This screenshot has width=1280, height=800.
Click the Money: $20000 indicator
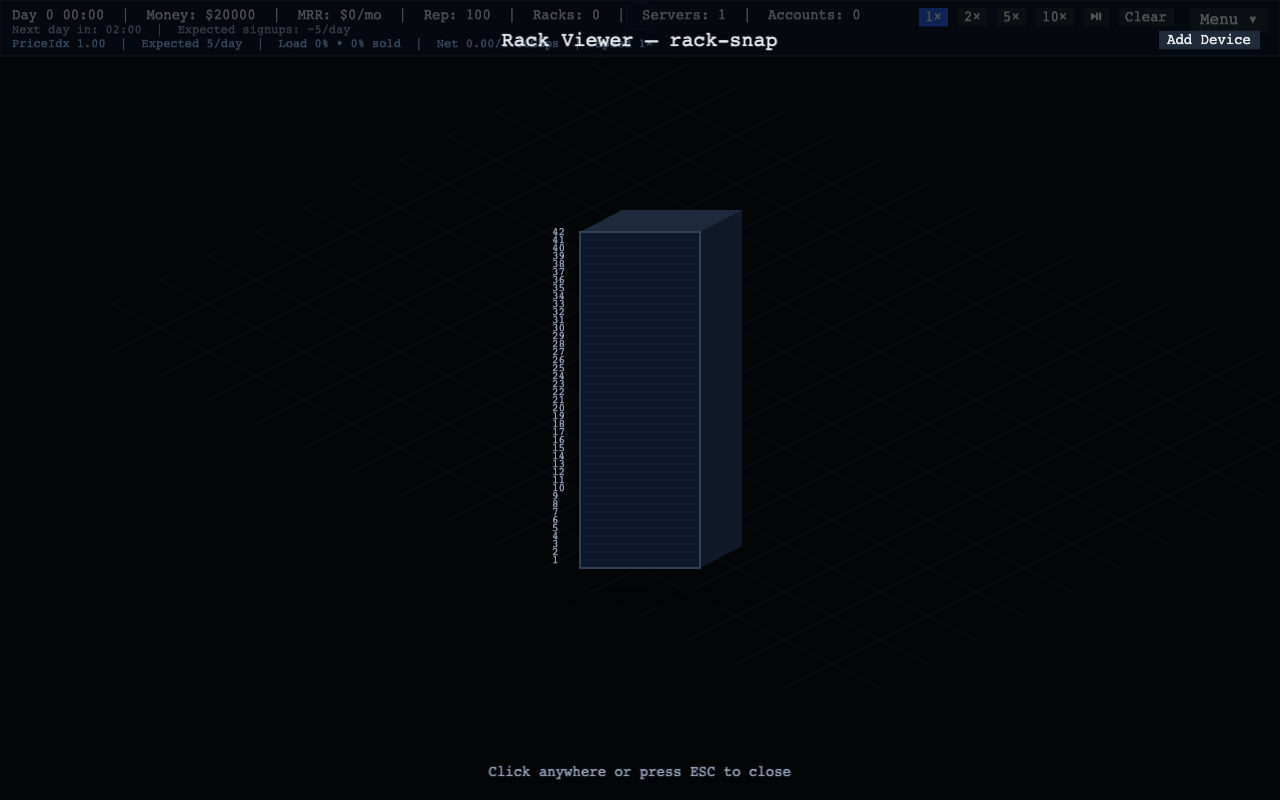click(200, 15)
